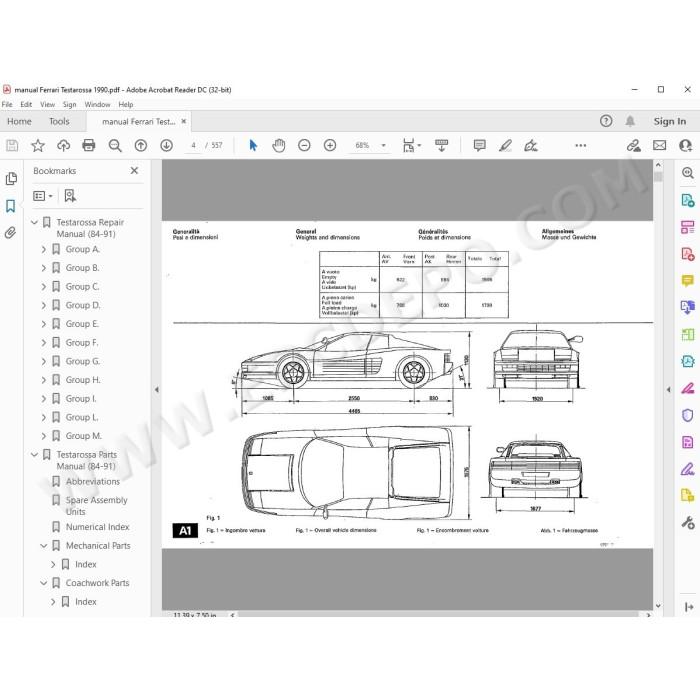Open the page thumbnails panel icon
The image size is (700, 700).
coord(11,179)
